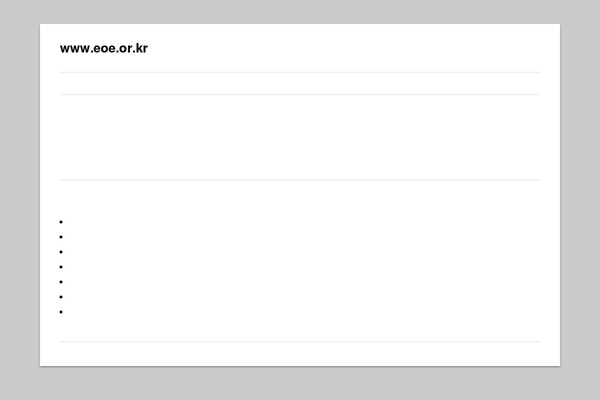Click the bottom divider line below bullets

click(300, 341)
